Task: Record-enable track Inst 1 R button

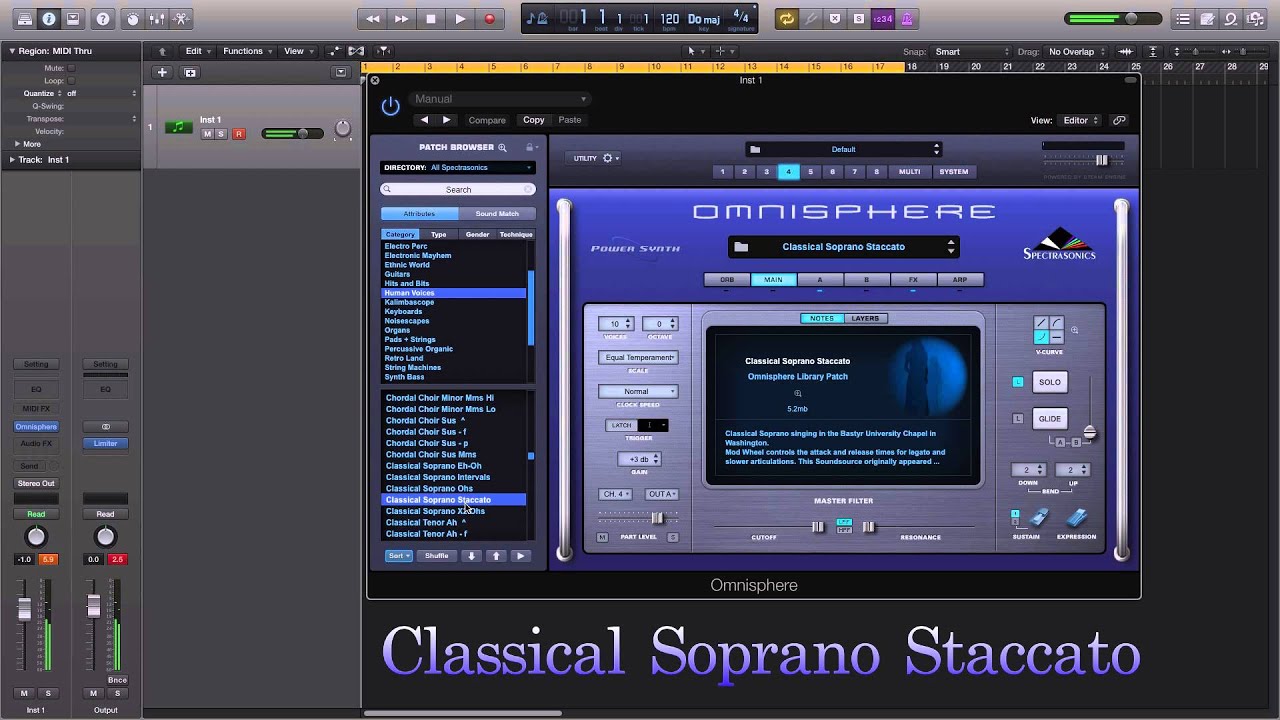Action: pos(238,134)
